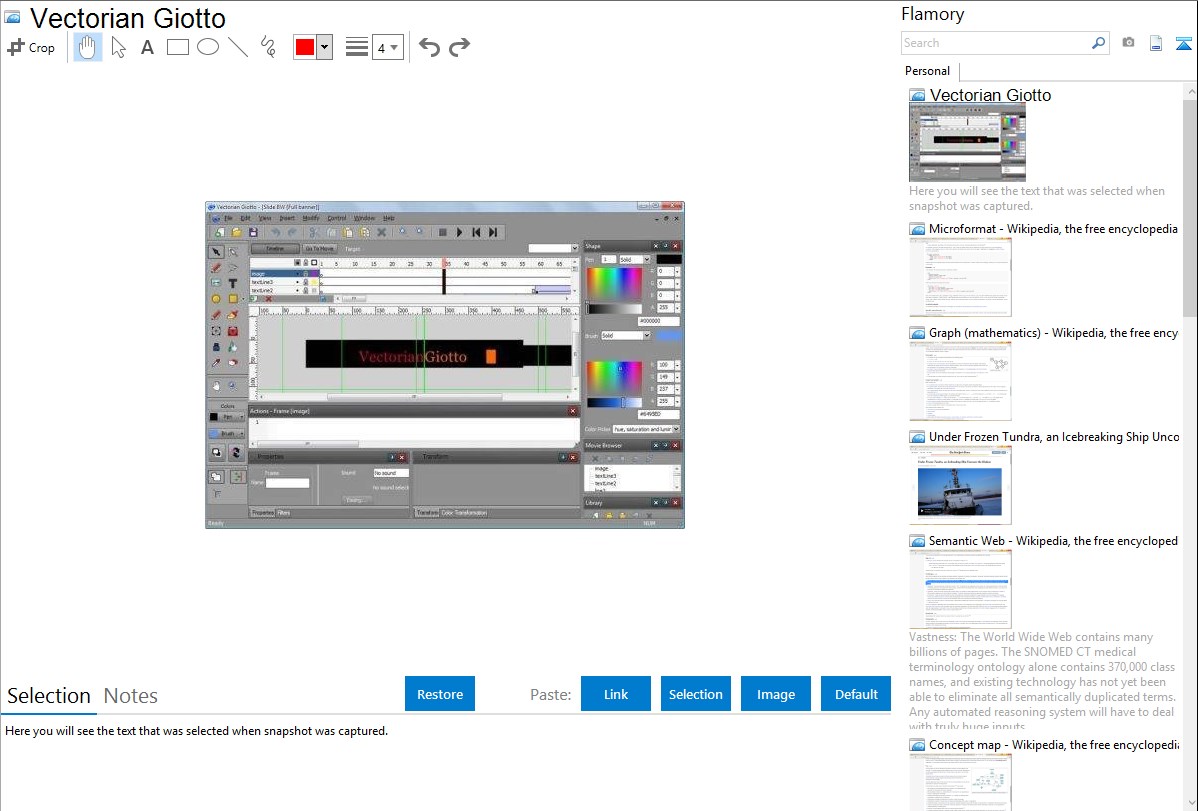Screen dimensions: 1198x811
Task: Open the annotation color dropdown arrow
Action: (325, 47)
